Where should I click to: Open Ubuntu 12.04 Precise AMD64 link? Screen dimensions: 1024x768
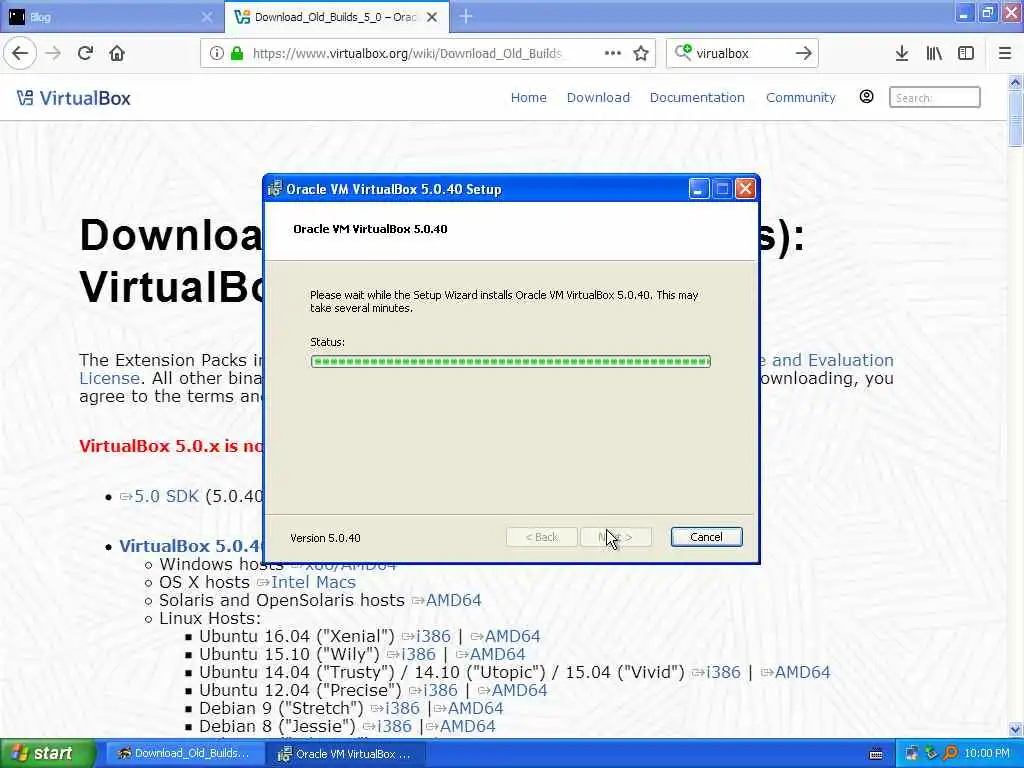click(x=513, y=690)
